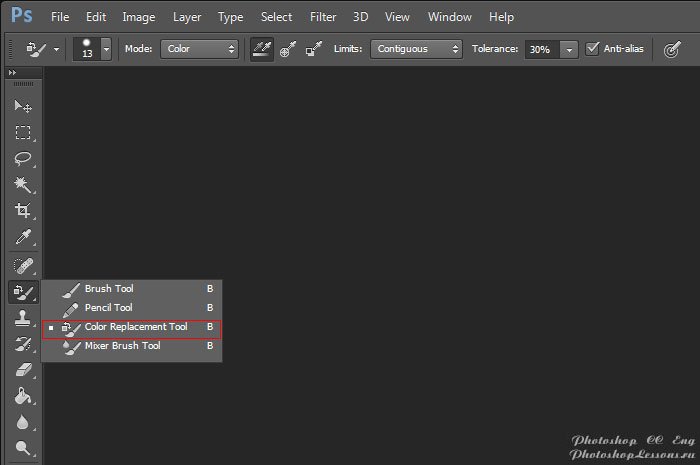Activate the Magic Wand tool
The height and width of the screenshot is (465, 700).
coord(22,185)
